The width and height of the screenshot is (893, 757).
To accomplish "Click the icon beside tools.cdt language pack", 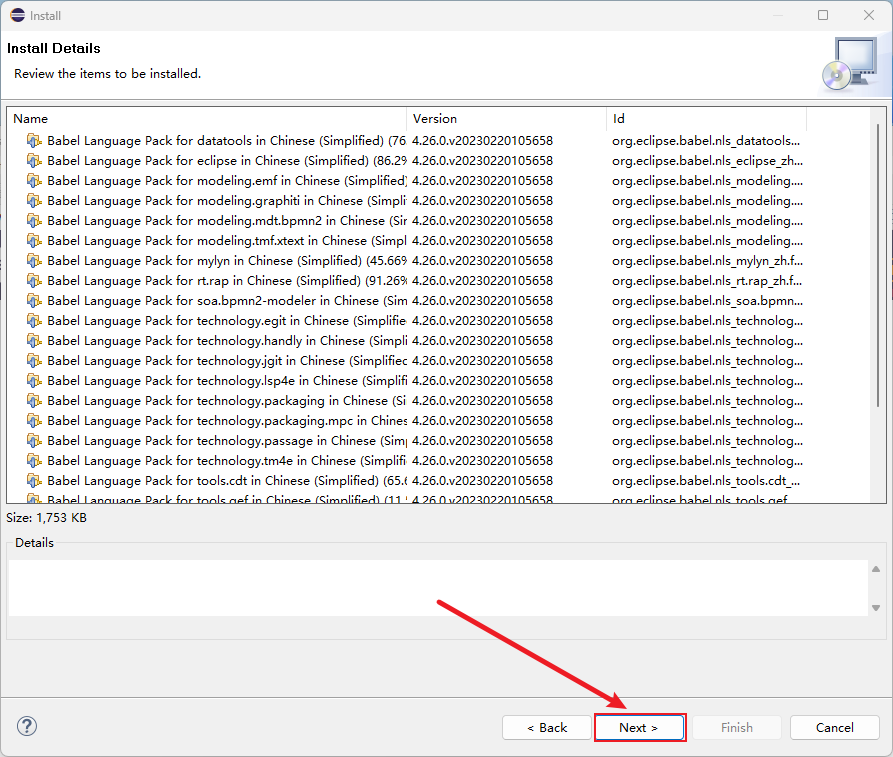I will click(x=34, y=481).
